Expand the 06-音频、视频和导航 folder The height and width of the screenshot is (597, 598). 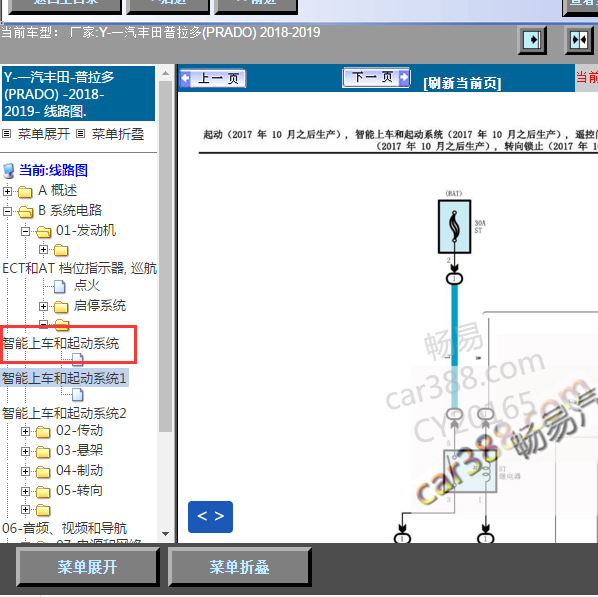point(25,510)
